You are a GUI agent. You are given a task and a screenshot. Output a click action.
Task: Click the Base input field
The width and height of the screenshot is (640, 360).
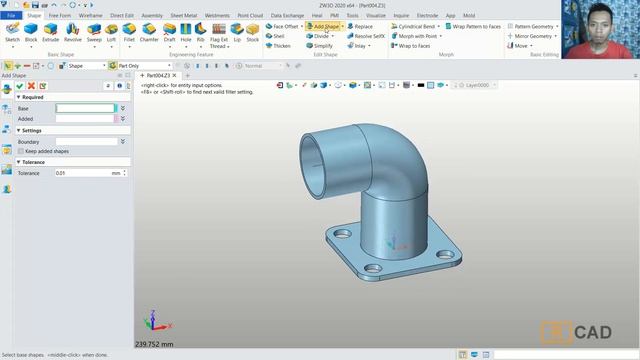tap(85, 108)
